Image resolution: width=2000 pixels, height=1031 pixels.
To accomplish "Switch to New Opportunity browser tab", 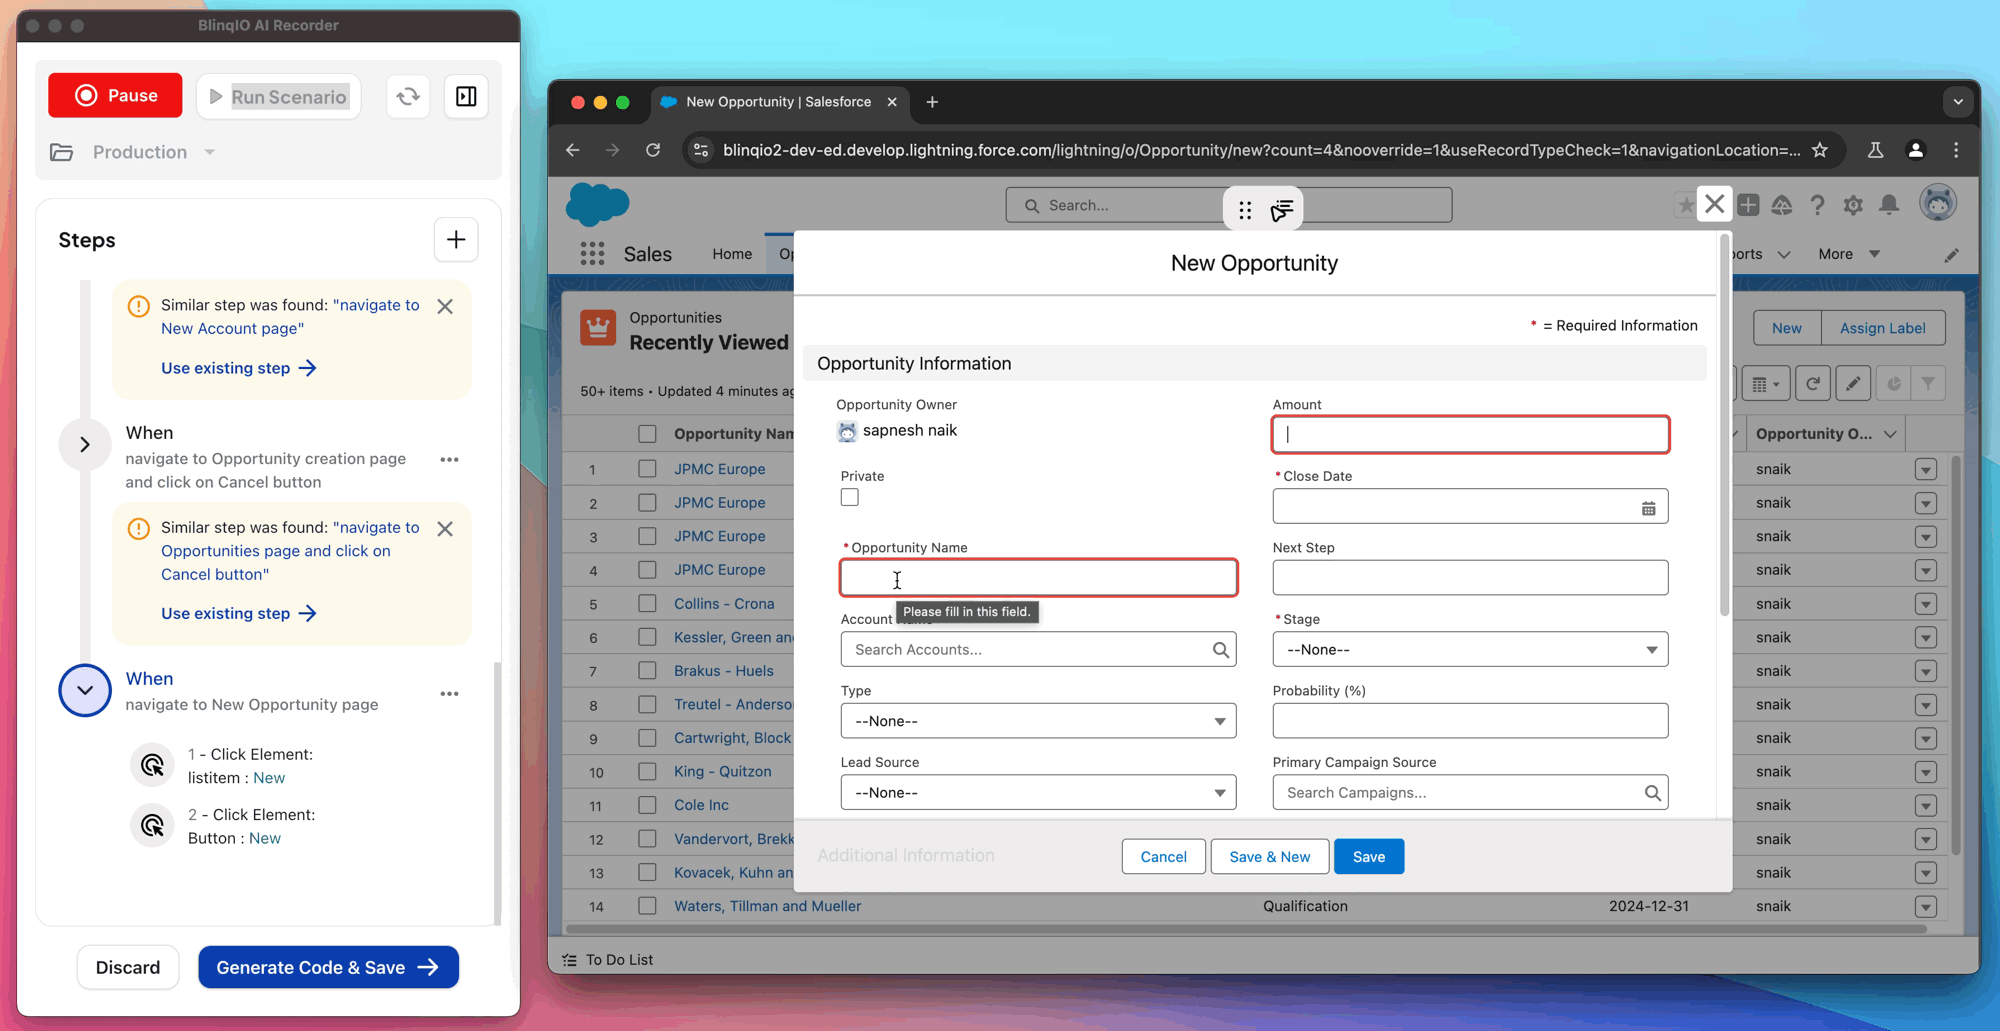I will (778, 102).
